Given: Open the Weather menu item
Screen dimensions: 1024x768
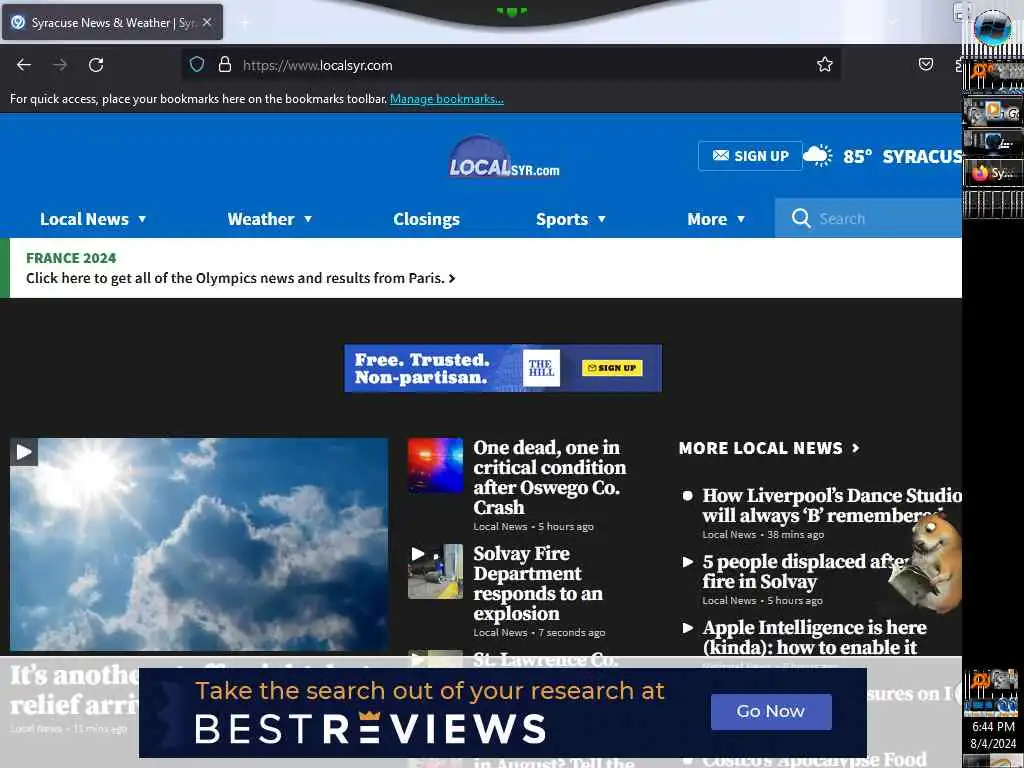Looking at the screenshot, I should click(x=261, y=219).
